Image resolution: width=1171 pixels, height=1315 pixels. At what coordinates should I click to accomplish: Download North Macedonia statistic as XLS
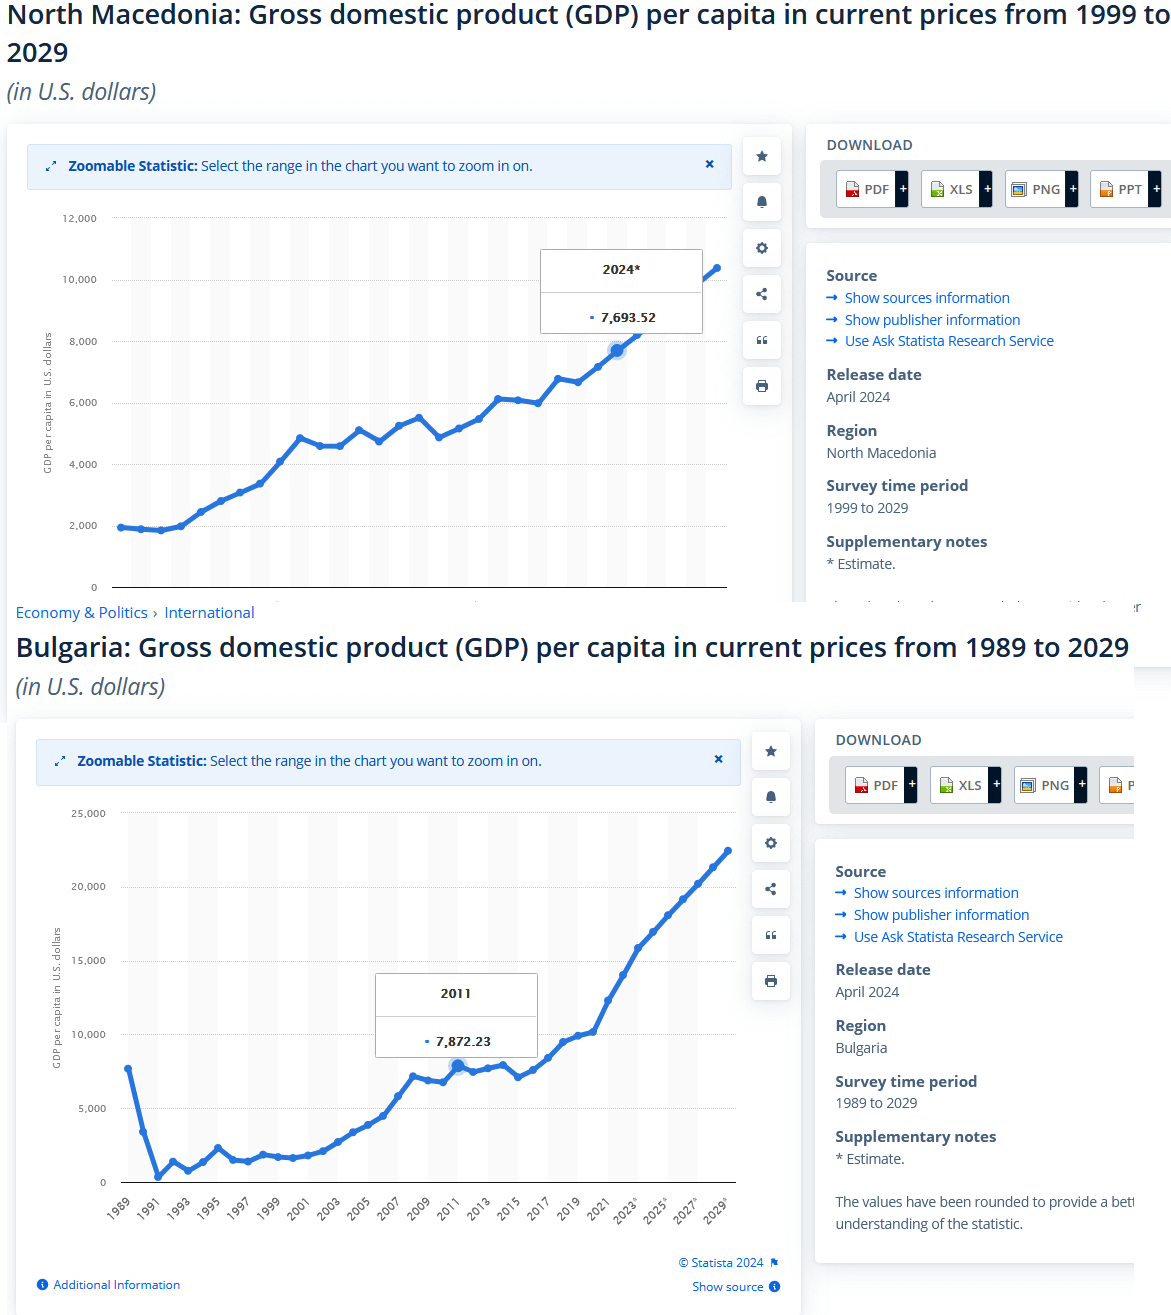click(957, 189)
